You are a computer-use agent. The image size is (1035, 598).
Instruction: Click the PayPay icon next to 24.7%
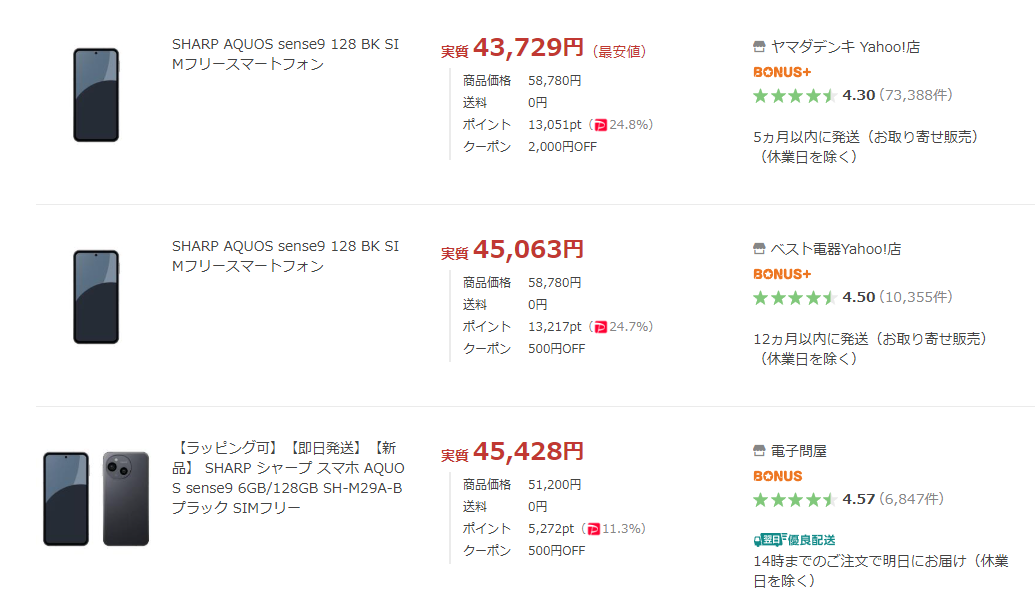coord(600,327)
